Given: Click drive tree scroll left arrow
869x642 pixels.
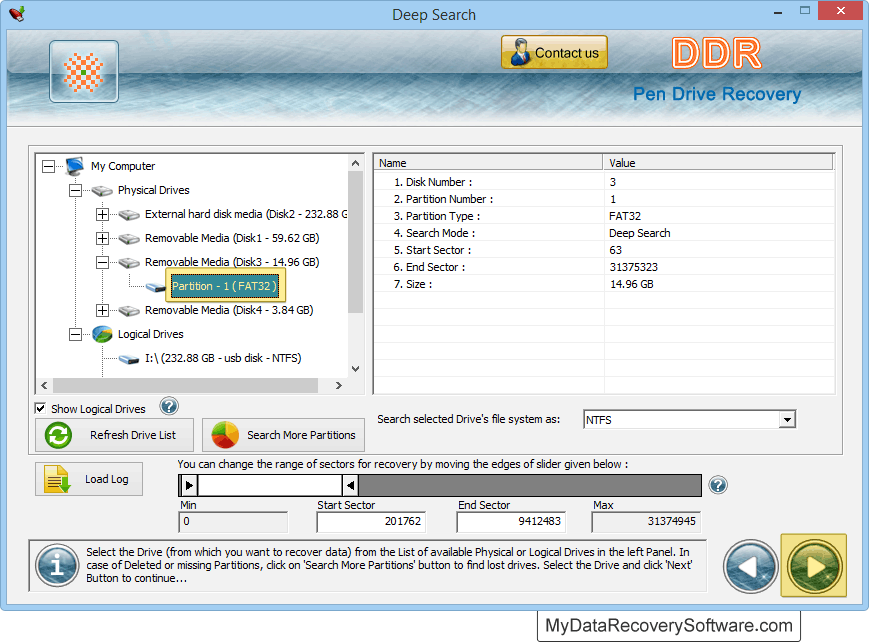Looking at the screenshot, I should 44,385.
